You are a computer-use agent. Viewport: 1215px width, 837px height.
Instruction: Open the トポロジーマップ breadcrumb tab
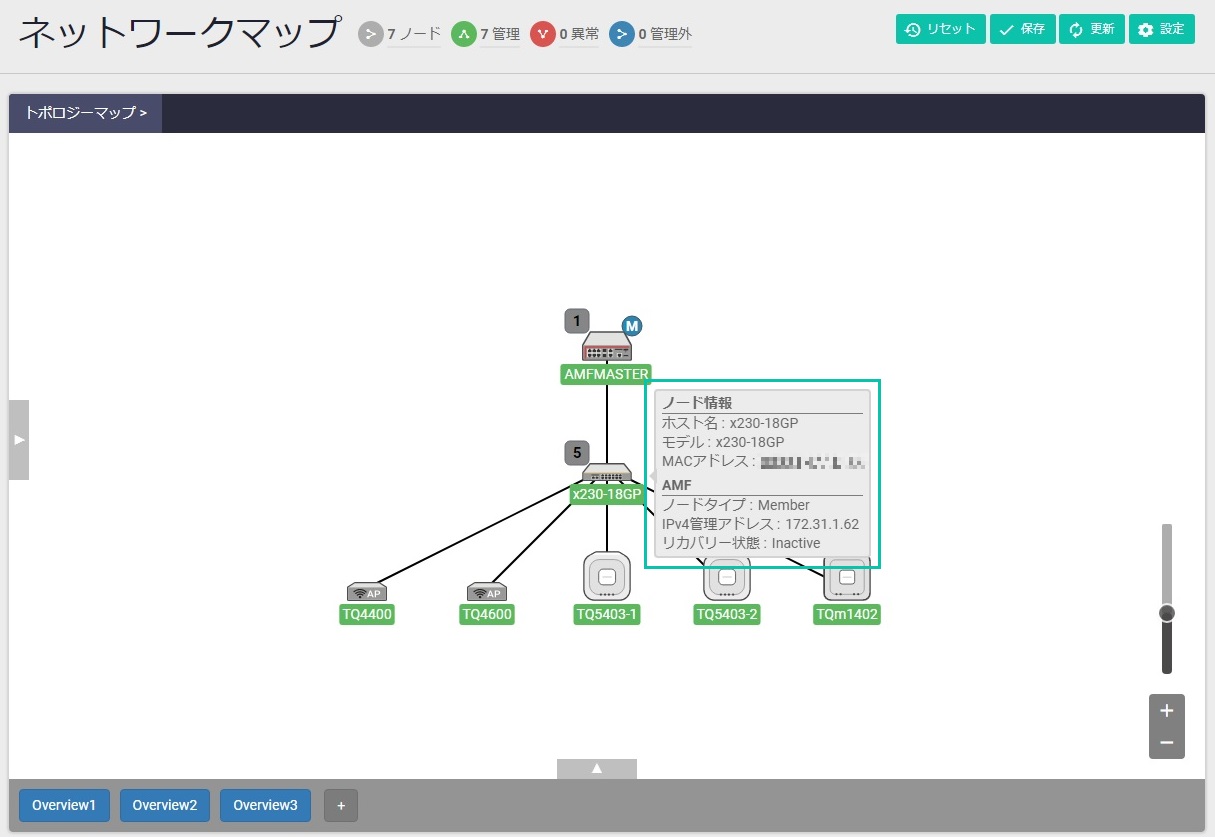pos(86,113)
